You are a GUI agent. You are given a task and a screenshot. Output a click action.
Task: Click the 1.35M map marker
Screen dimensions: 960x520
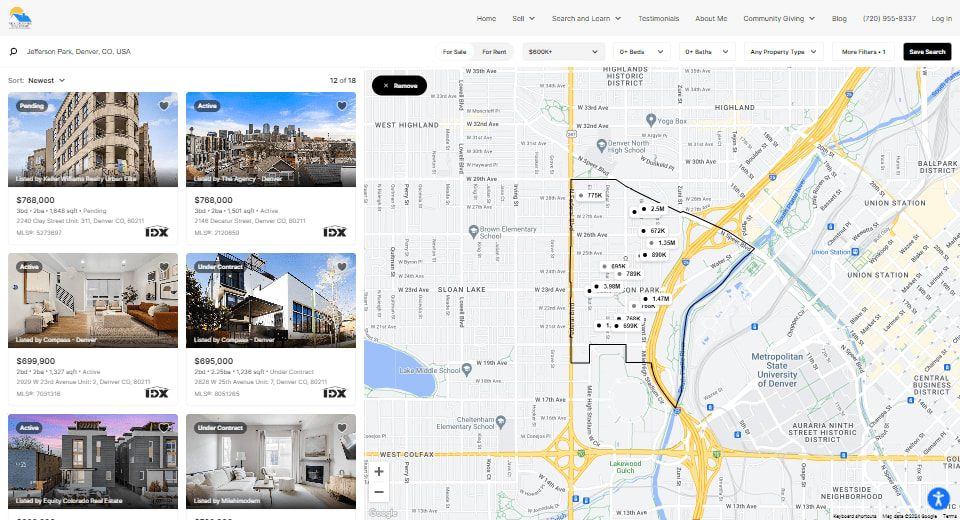point(662,243)
